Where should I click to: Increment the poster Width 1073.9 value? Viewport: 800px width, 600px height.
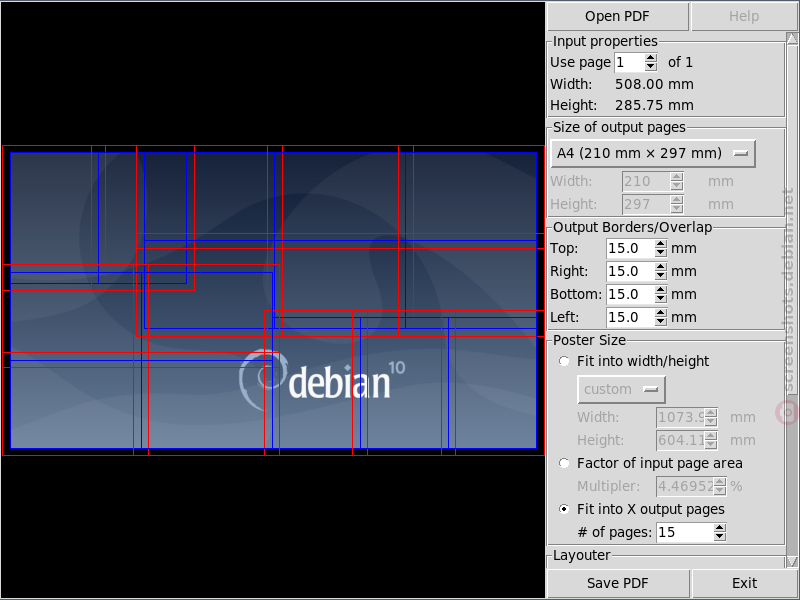711,413
